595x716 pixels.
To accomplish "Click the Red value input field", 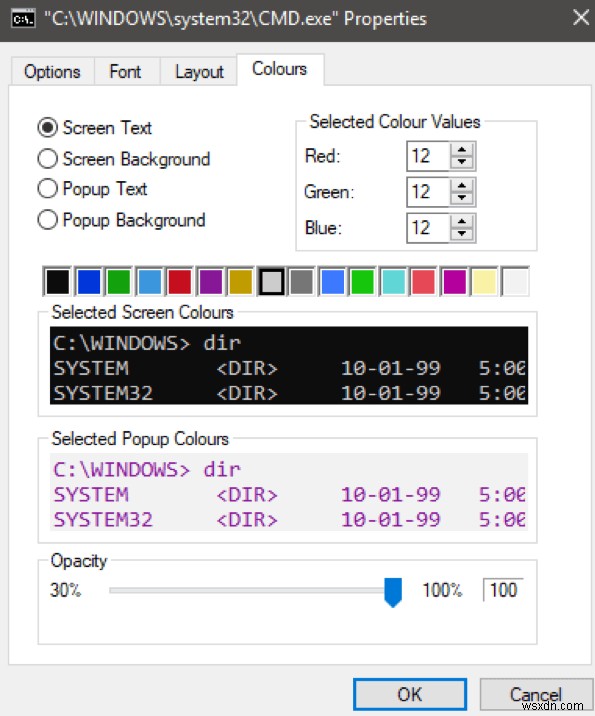I will point(428,156).
